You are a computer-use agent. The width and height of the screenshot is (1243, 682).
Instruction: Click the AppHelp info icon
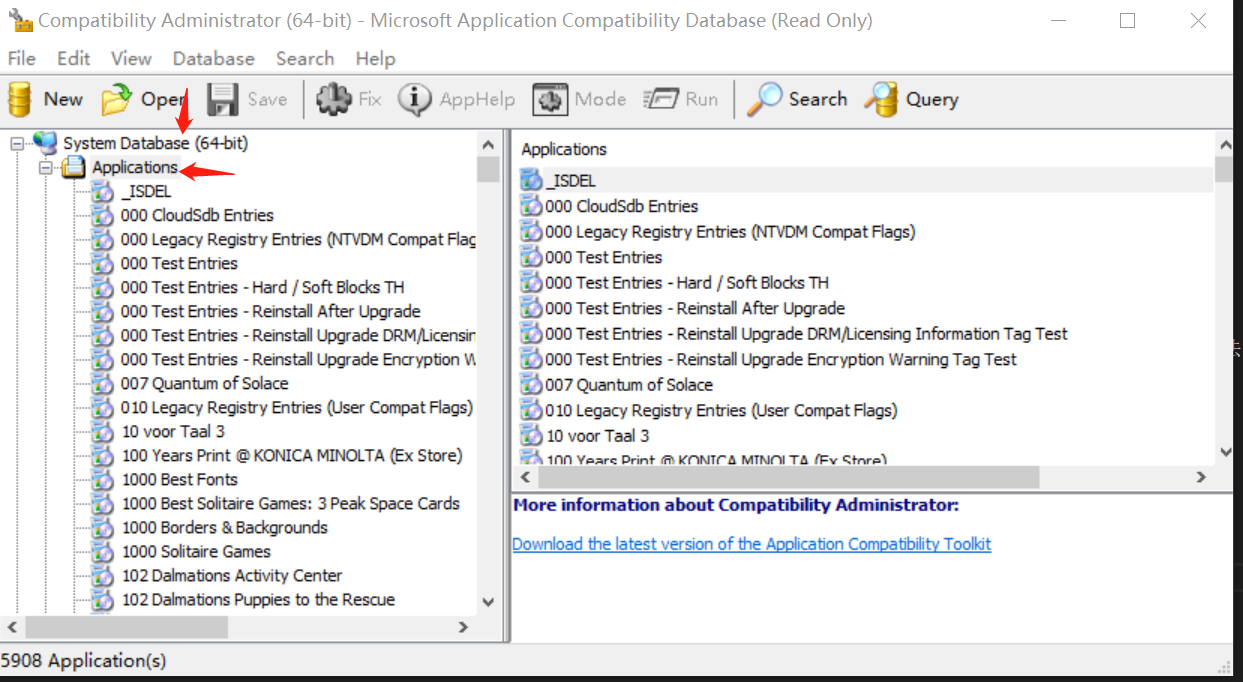[415, 99]
